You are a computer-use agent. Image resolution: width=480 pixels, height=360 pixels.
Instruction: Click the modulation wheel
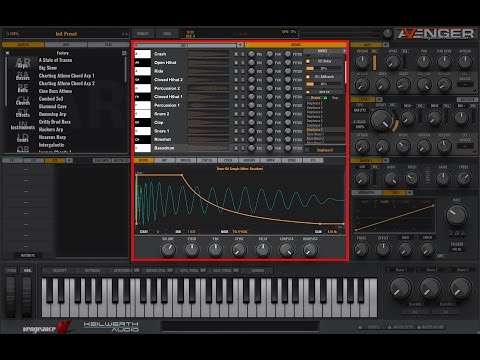27,297
